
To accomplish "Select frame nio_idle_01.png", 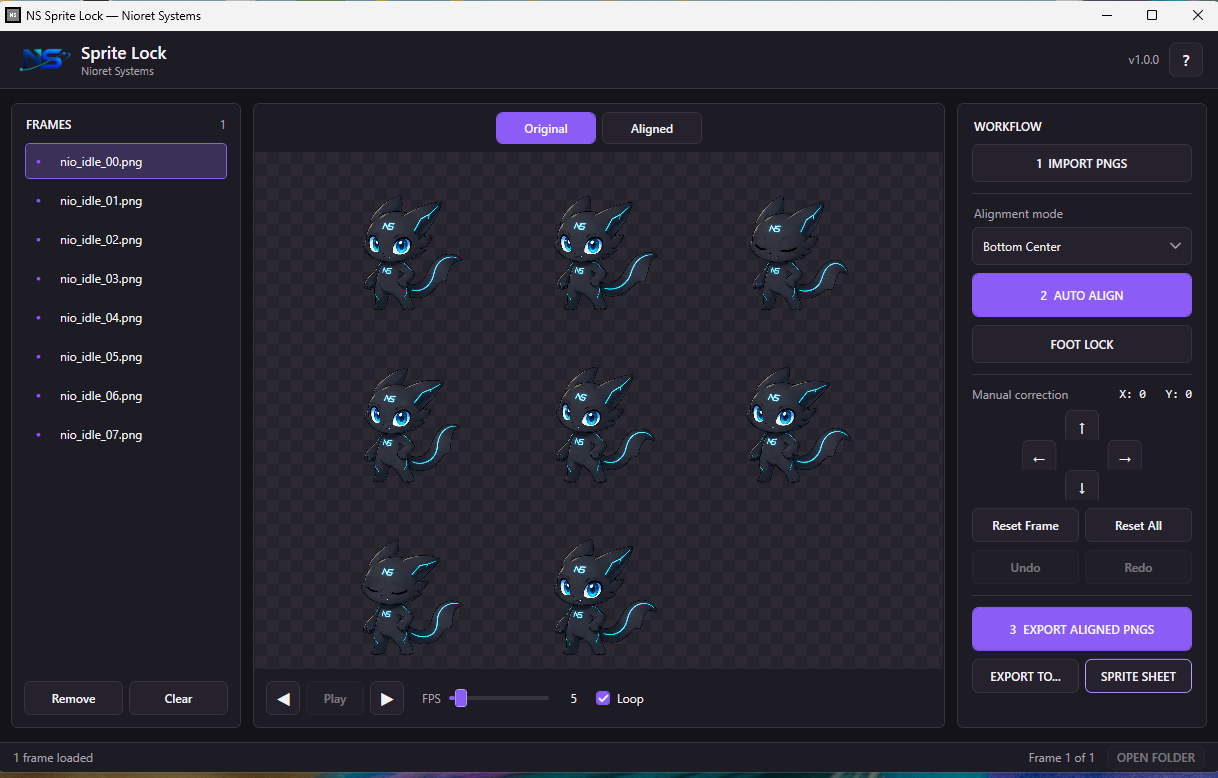I will point(126,201).
